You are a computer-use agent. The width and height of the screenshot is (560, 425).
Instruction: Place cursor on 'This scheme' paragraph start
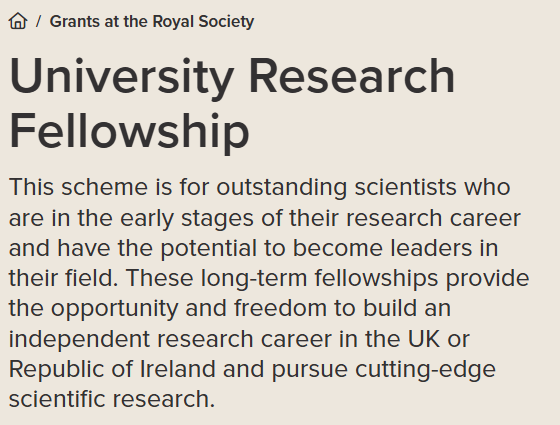coord(78,187)
